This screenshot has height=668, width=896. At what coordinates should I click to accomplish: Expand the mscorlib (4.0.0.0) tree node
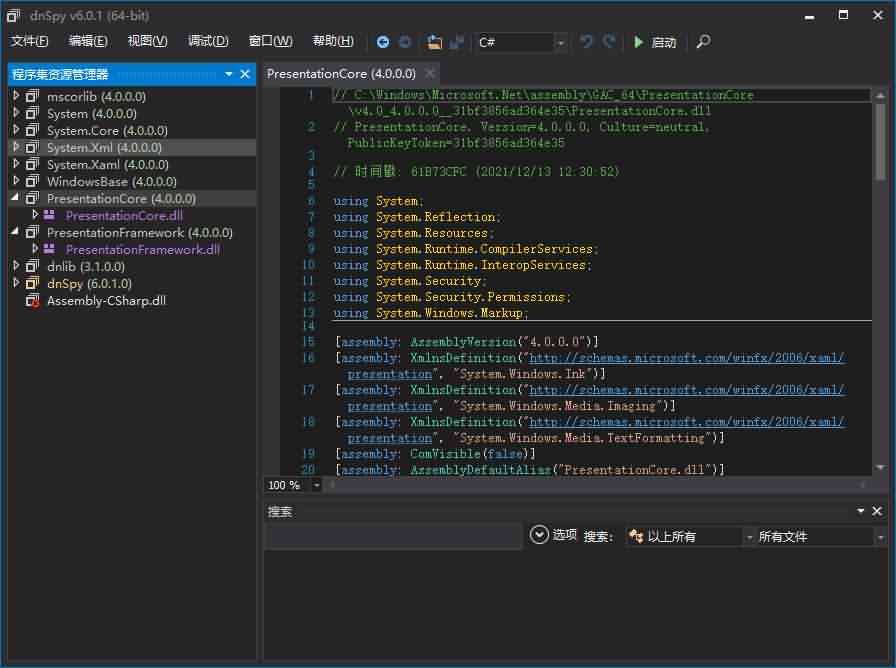tap(16, 97)
